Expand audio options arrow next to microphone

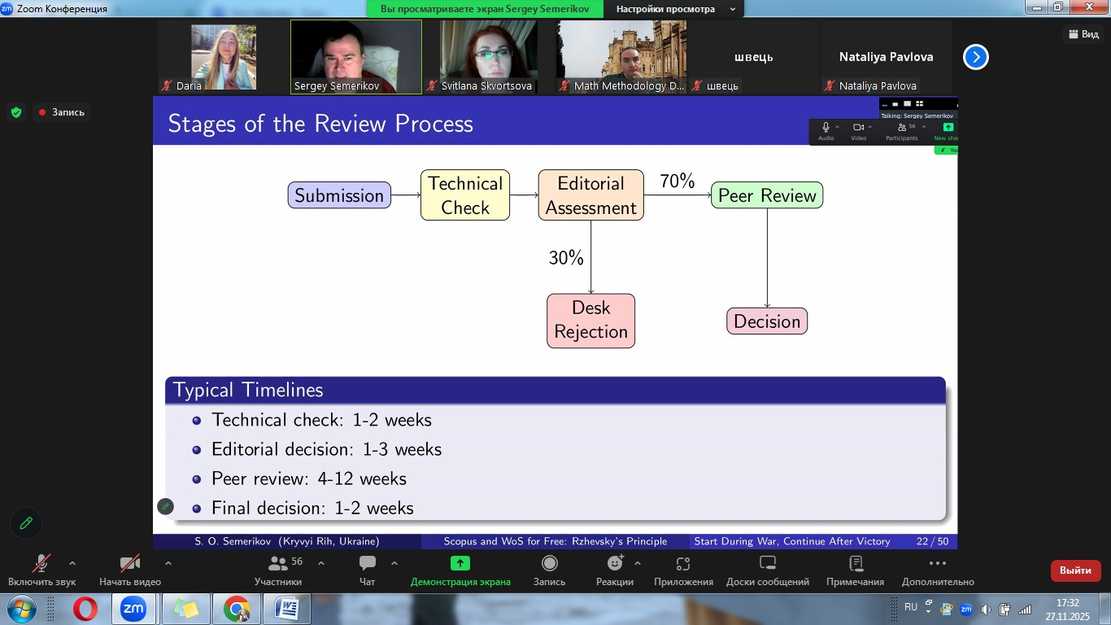point(72,563)
